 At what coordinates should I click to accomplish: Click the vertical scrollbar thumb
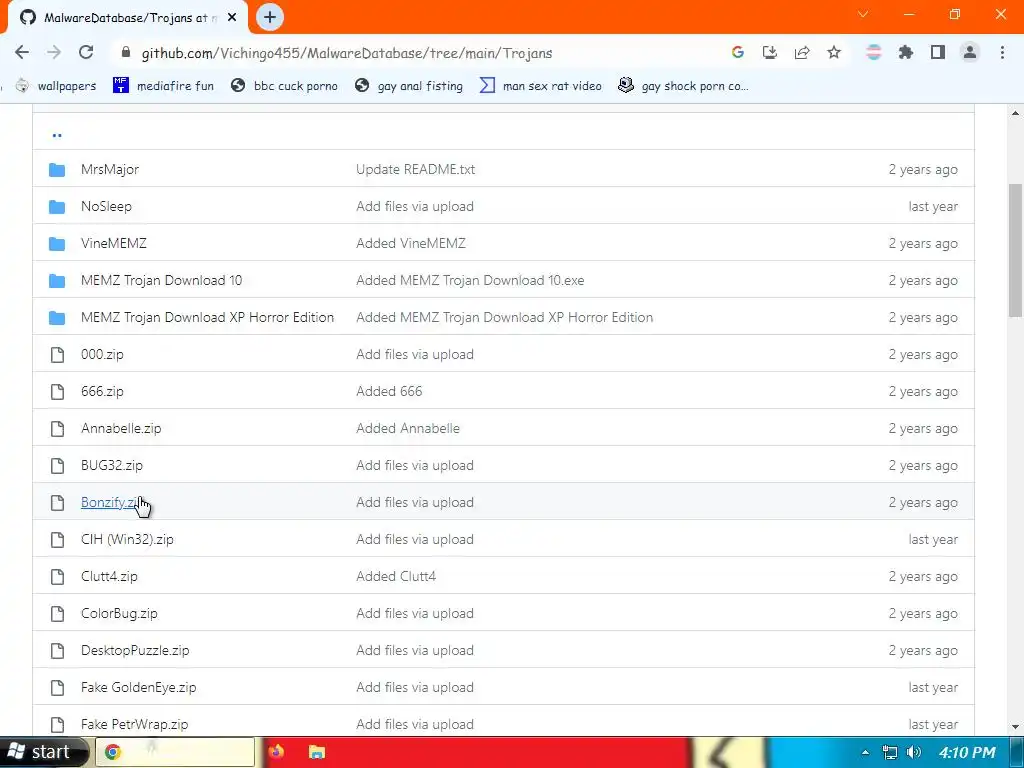1016,250
